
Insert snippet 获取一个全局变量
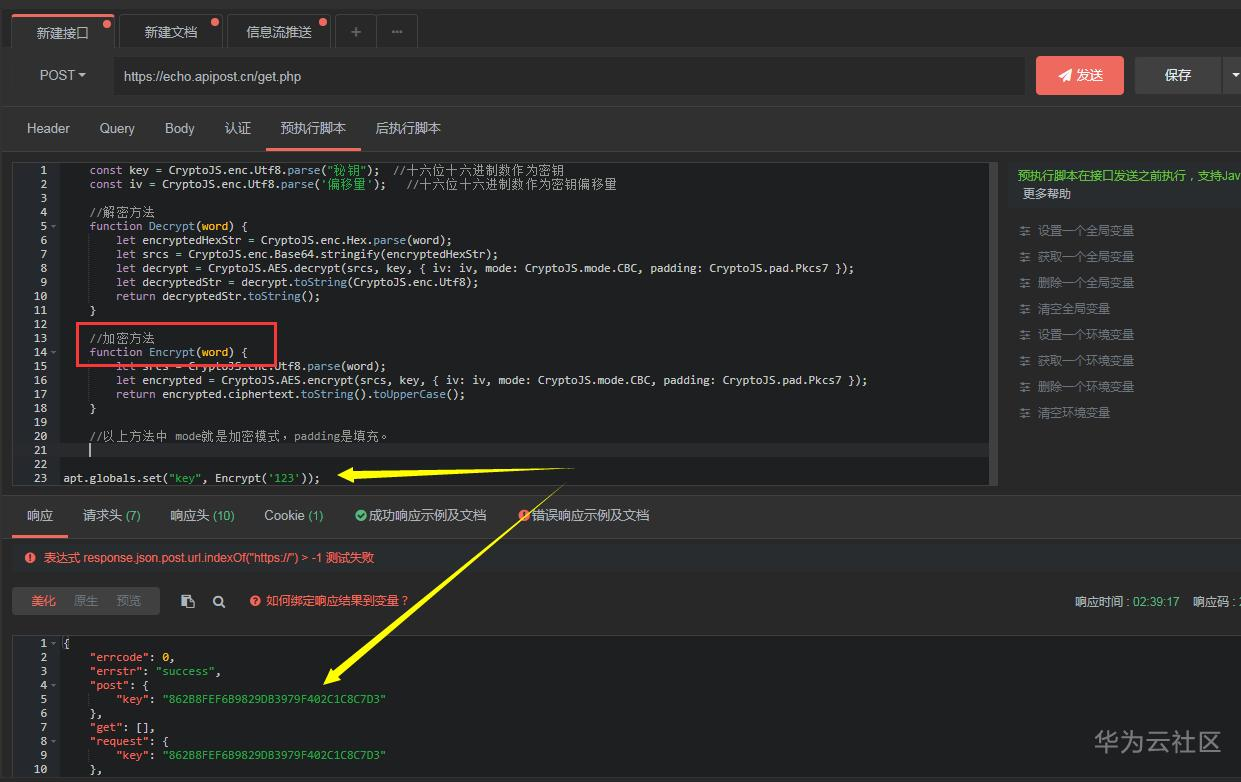click(x=1086, y=256)
